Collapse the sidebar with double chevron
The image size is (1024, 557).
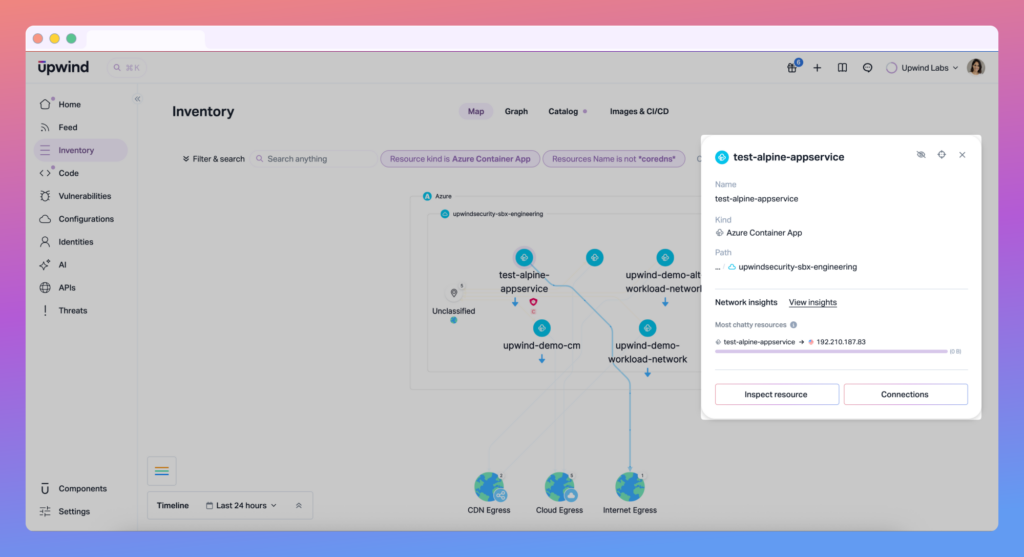(137, 99)
